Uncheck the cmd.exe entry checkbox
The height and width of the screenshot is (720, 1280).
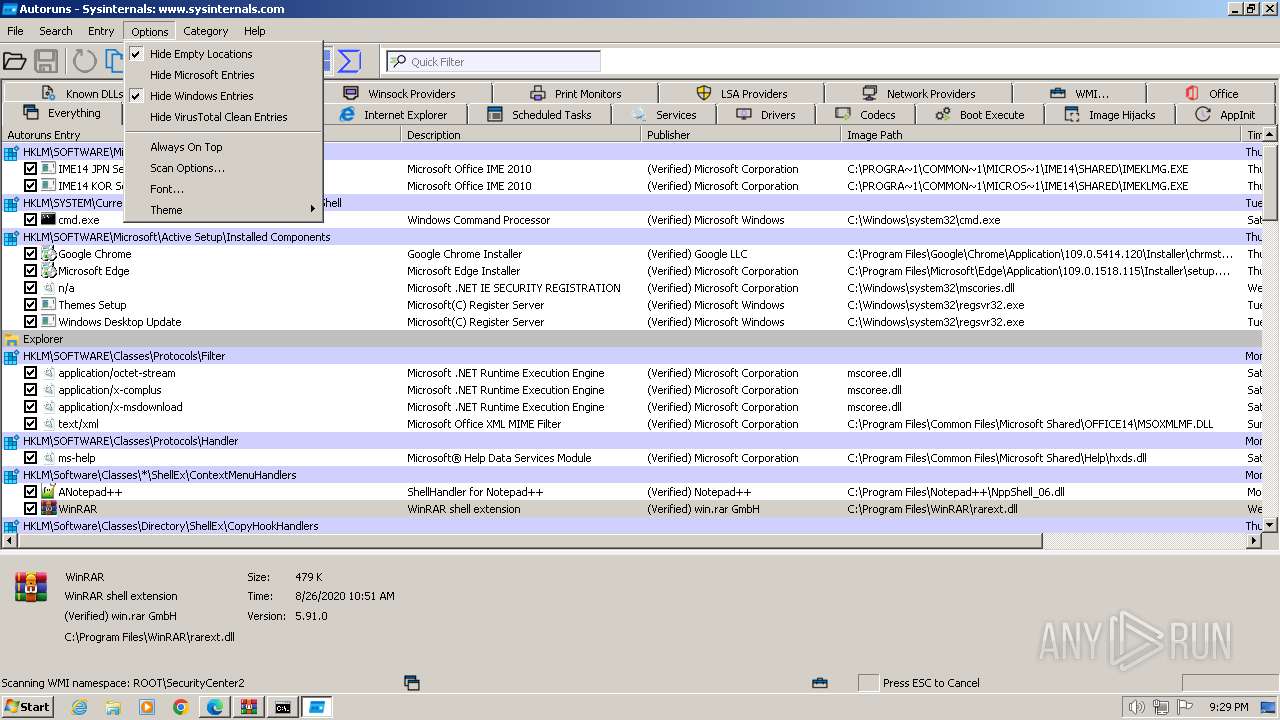[x=30, y=220]
